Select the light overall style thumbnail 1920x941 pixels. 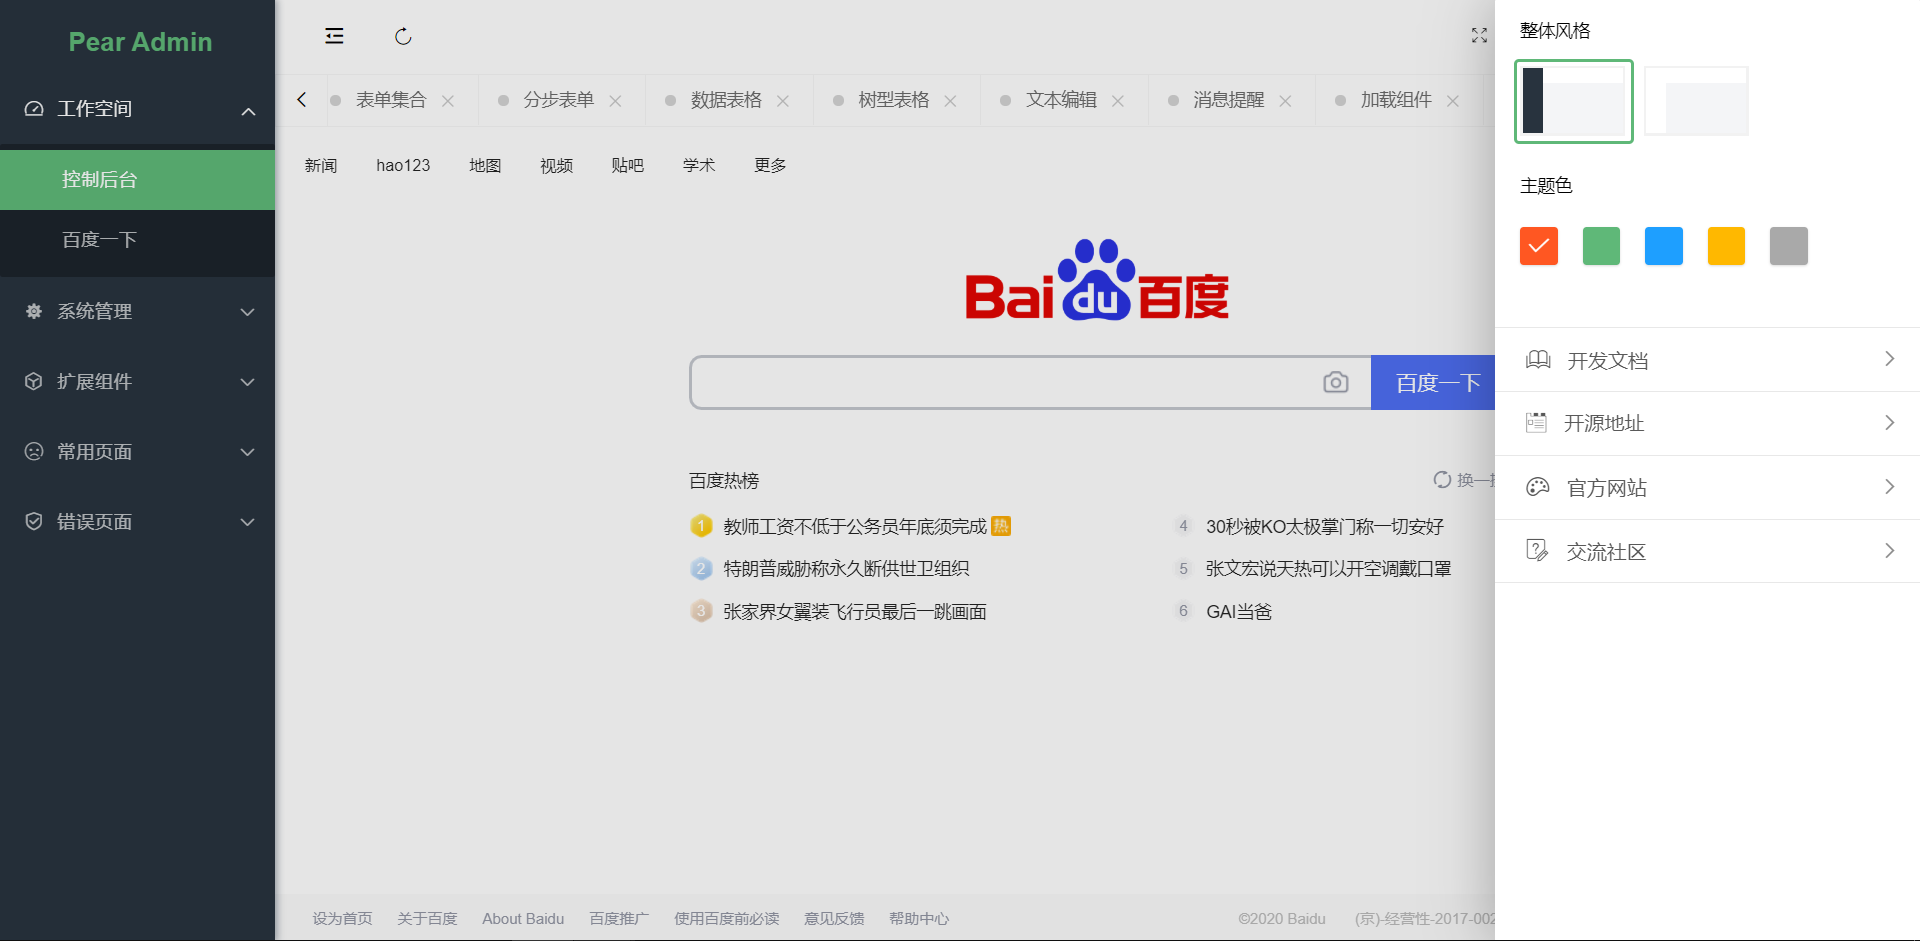coord(1696,101)
